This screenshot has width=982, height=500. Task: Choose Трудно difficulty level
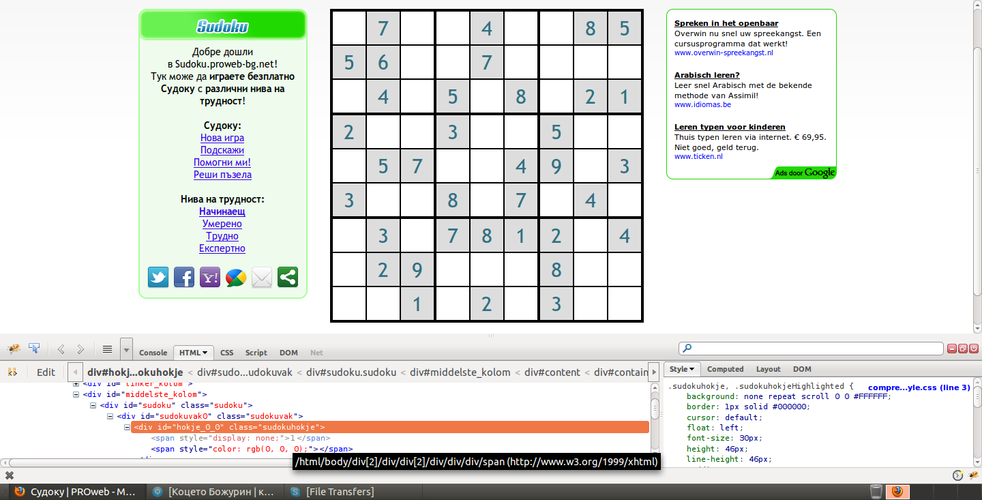(x=222, y=236)
